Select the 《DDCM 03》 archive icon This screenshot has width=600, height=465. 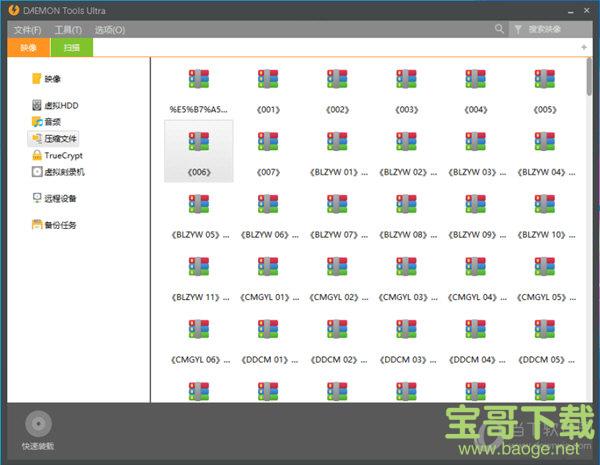(x=406, y=329)
